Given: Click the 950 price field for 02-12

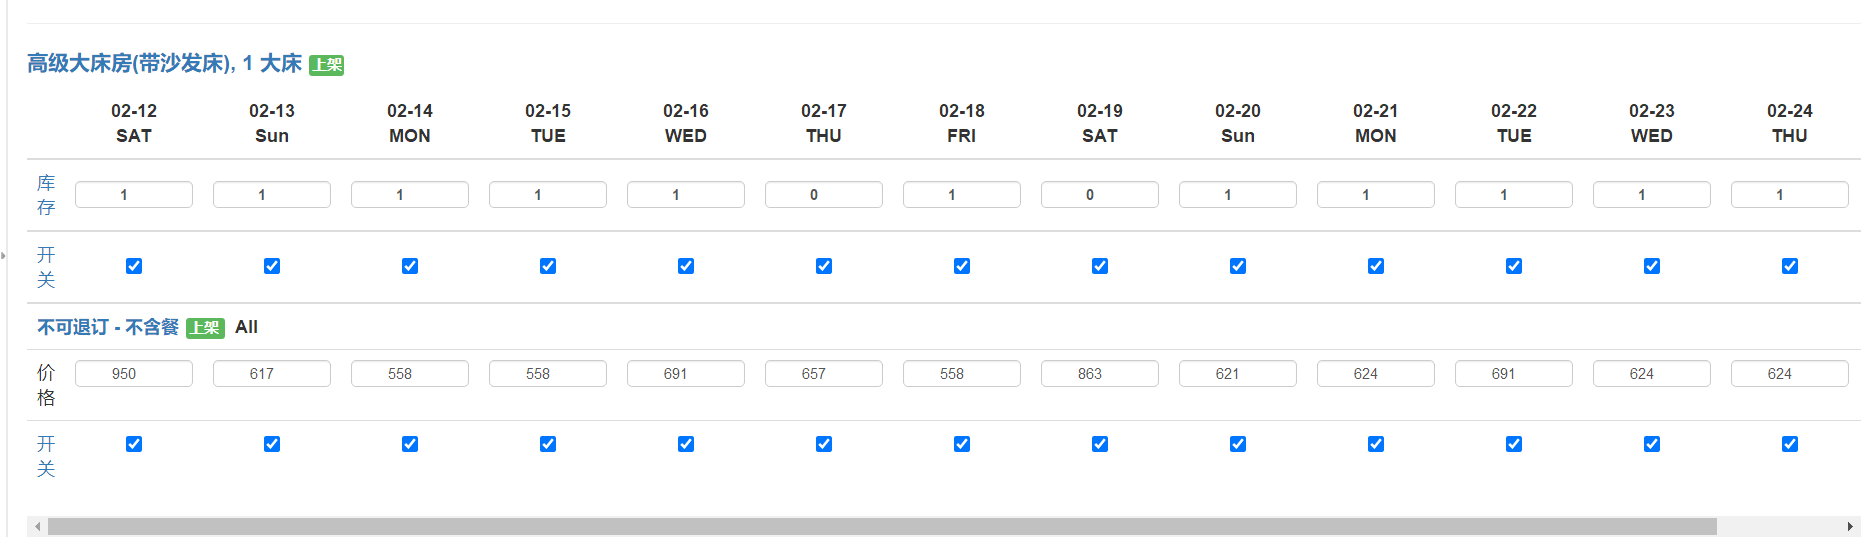Looking at the screenshot, I should pos(134,374).
